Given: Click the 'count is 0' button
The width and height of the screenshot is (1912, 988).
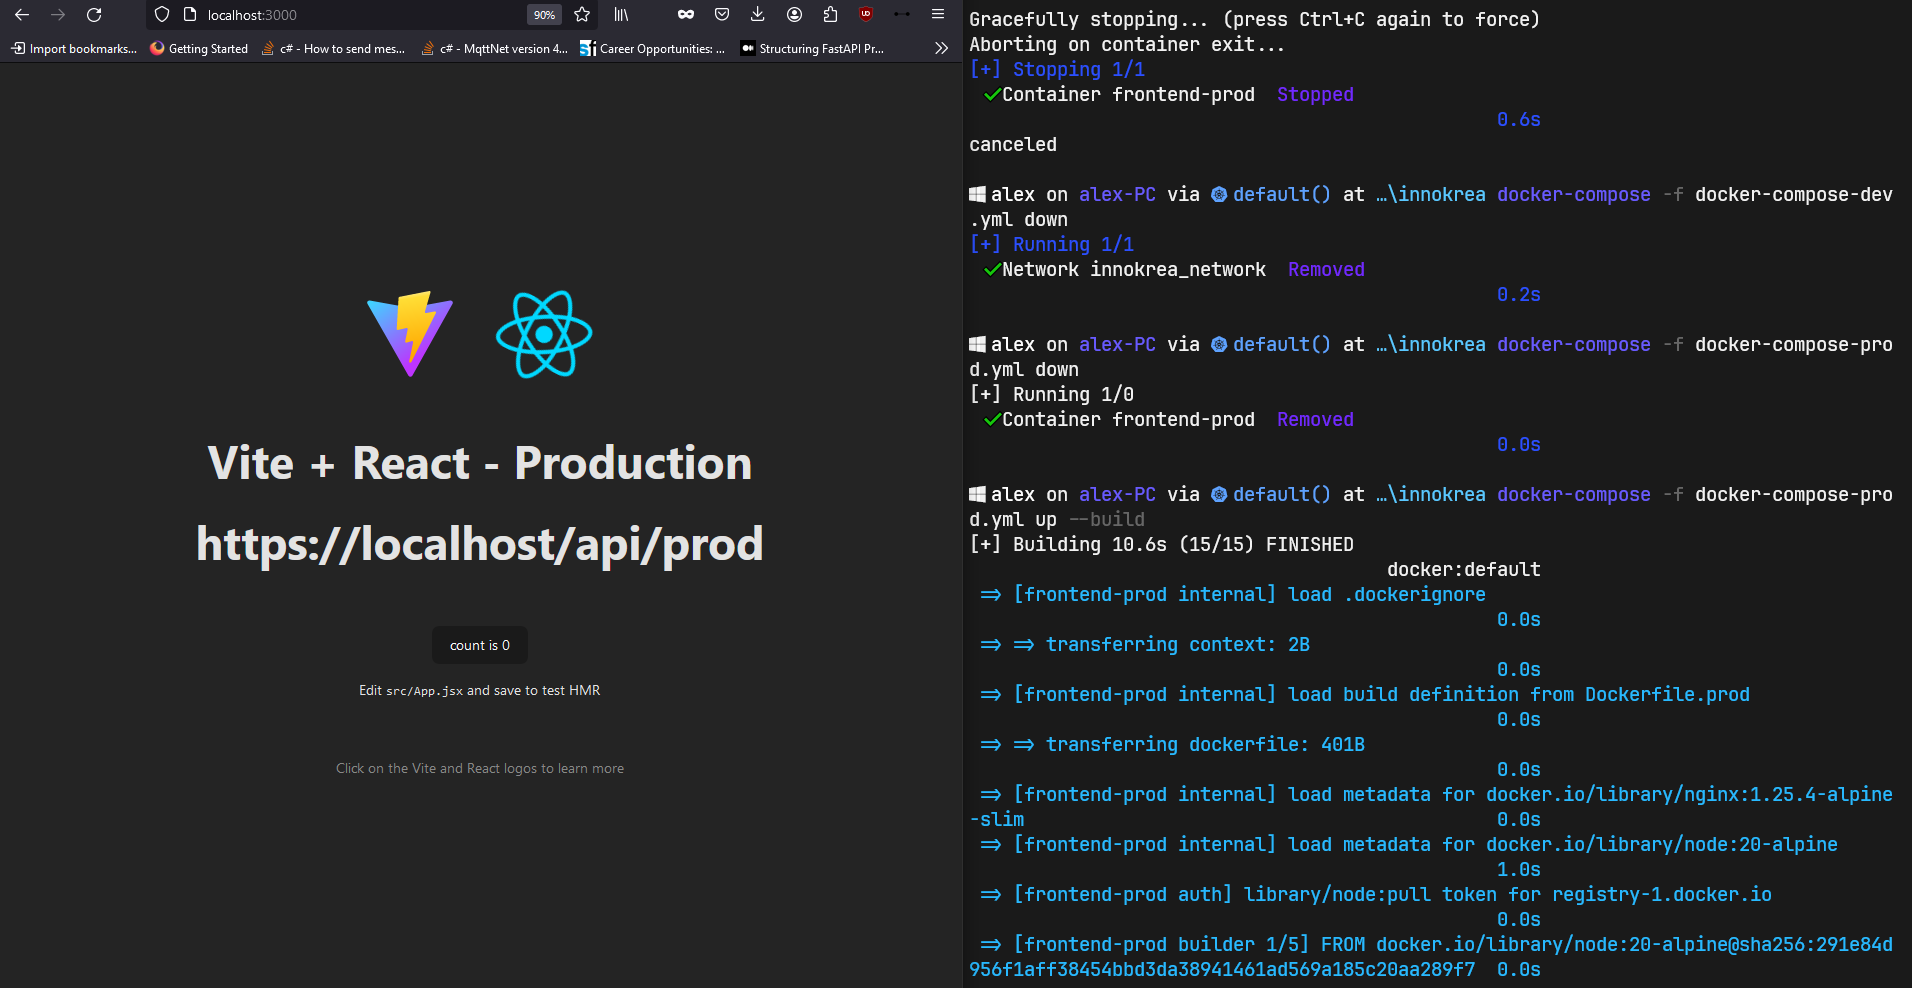Looking at the screenshot, I should [x=480, y=645].
